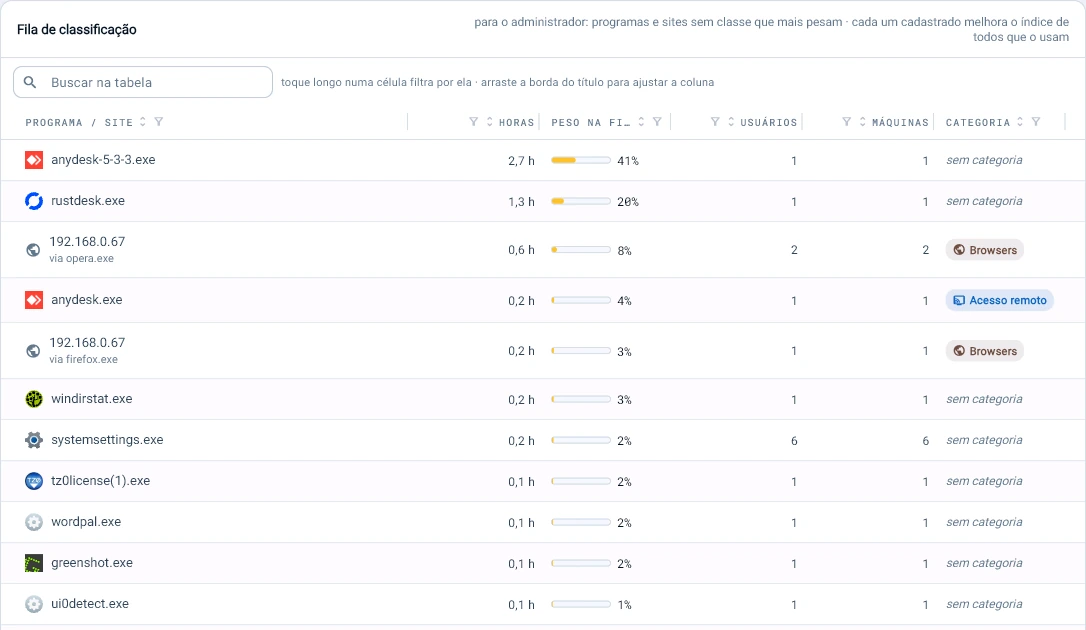
Task: Click the Acesso remoto category tag
Action: 999,300
